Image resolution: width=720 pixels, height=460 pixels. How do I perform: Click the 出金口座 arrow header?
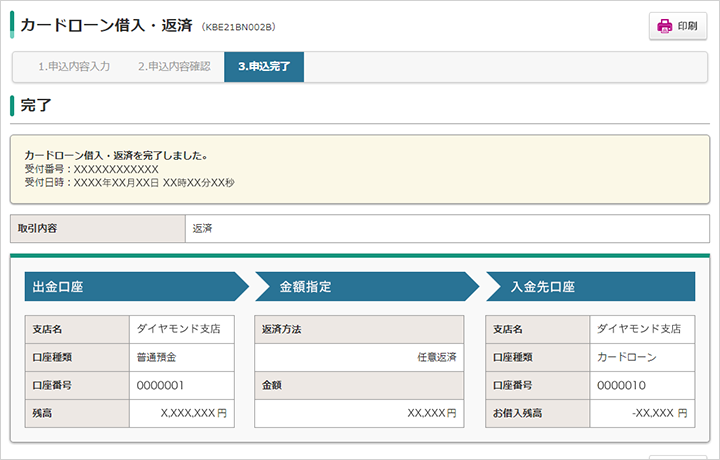pos(136,287)
